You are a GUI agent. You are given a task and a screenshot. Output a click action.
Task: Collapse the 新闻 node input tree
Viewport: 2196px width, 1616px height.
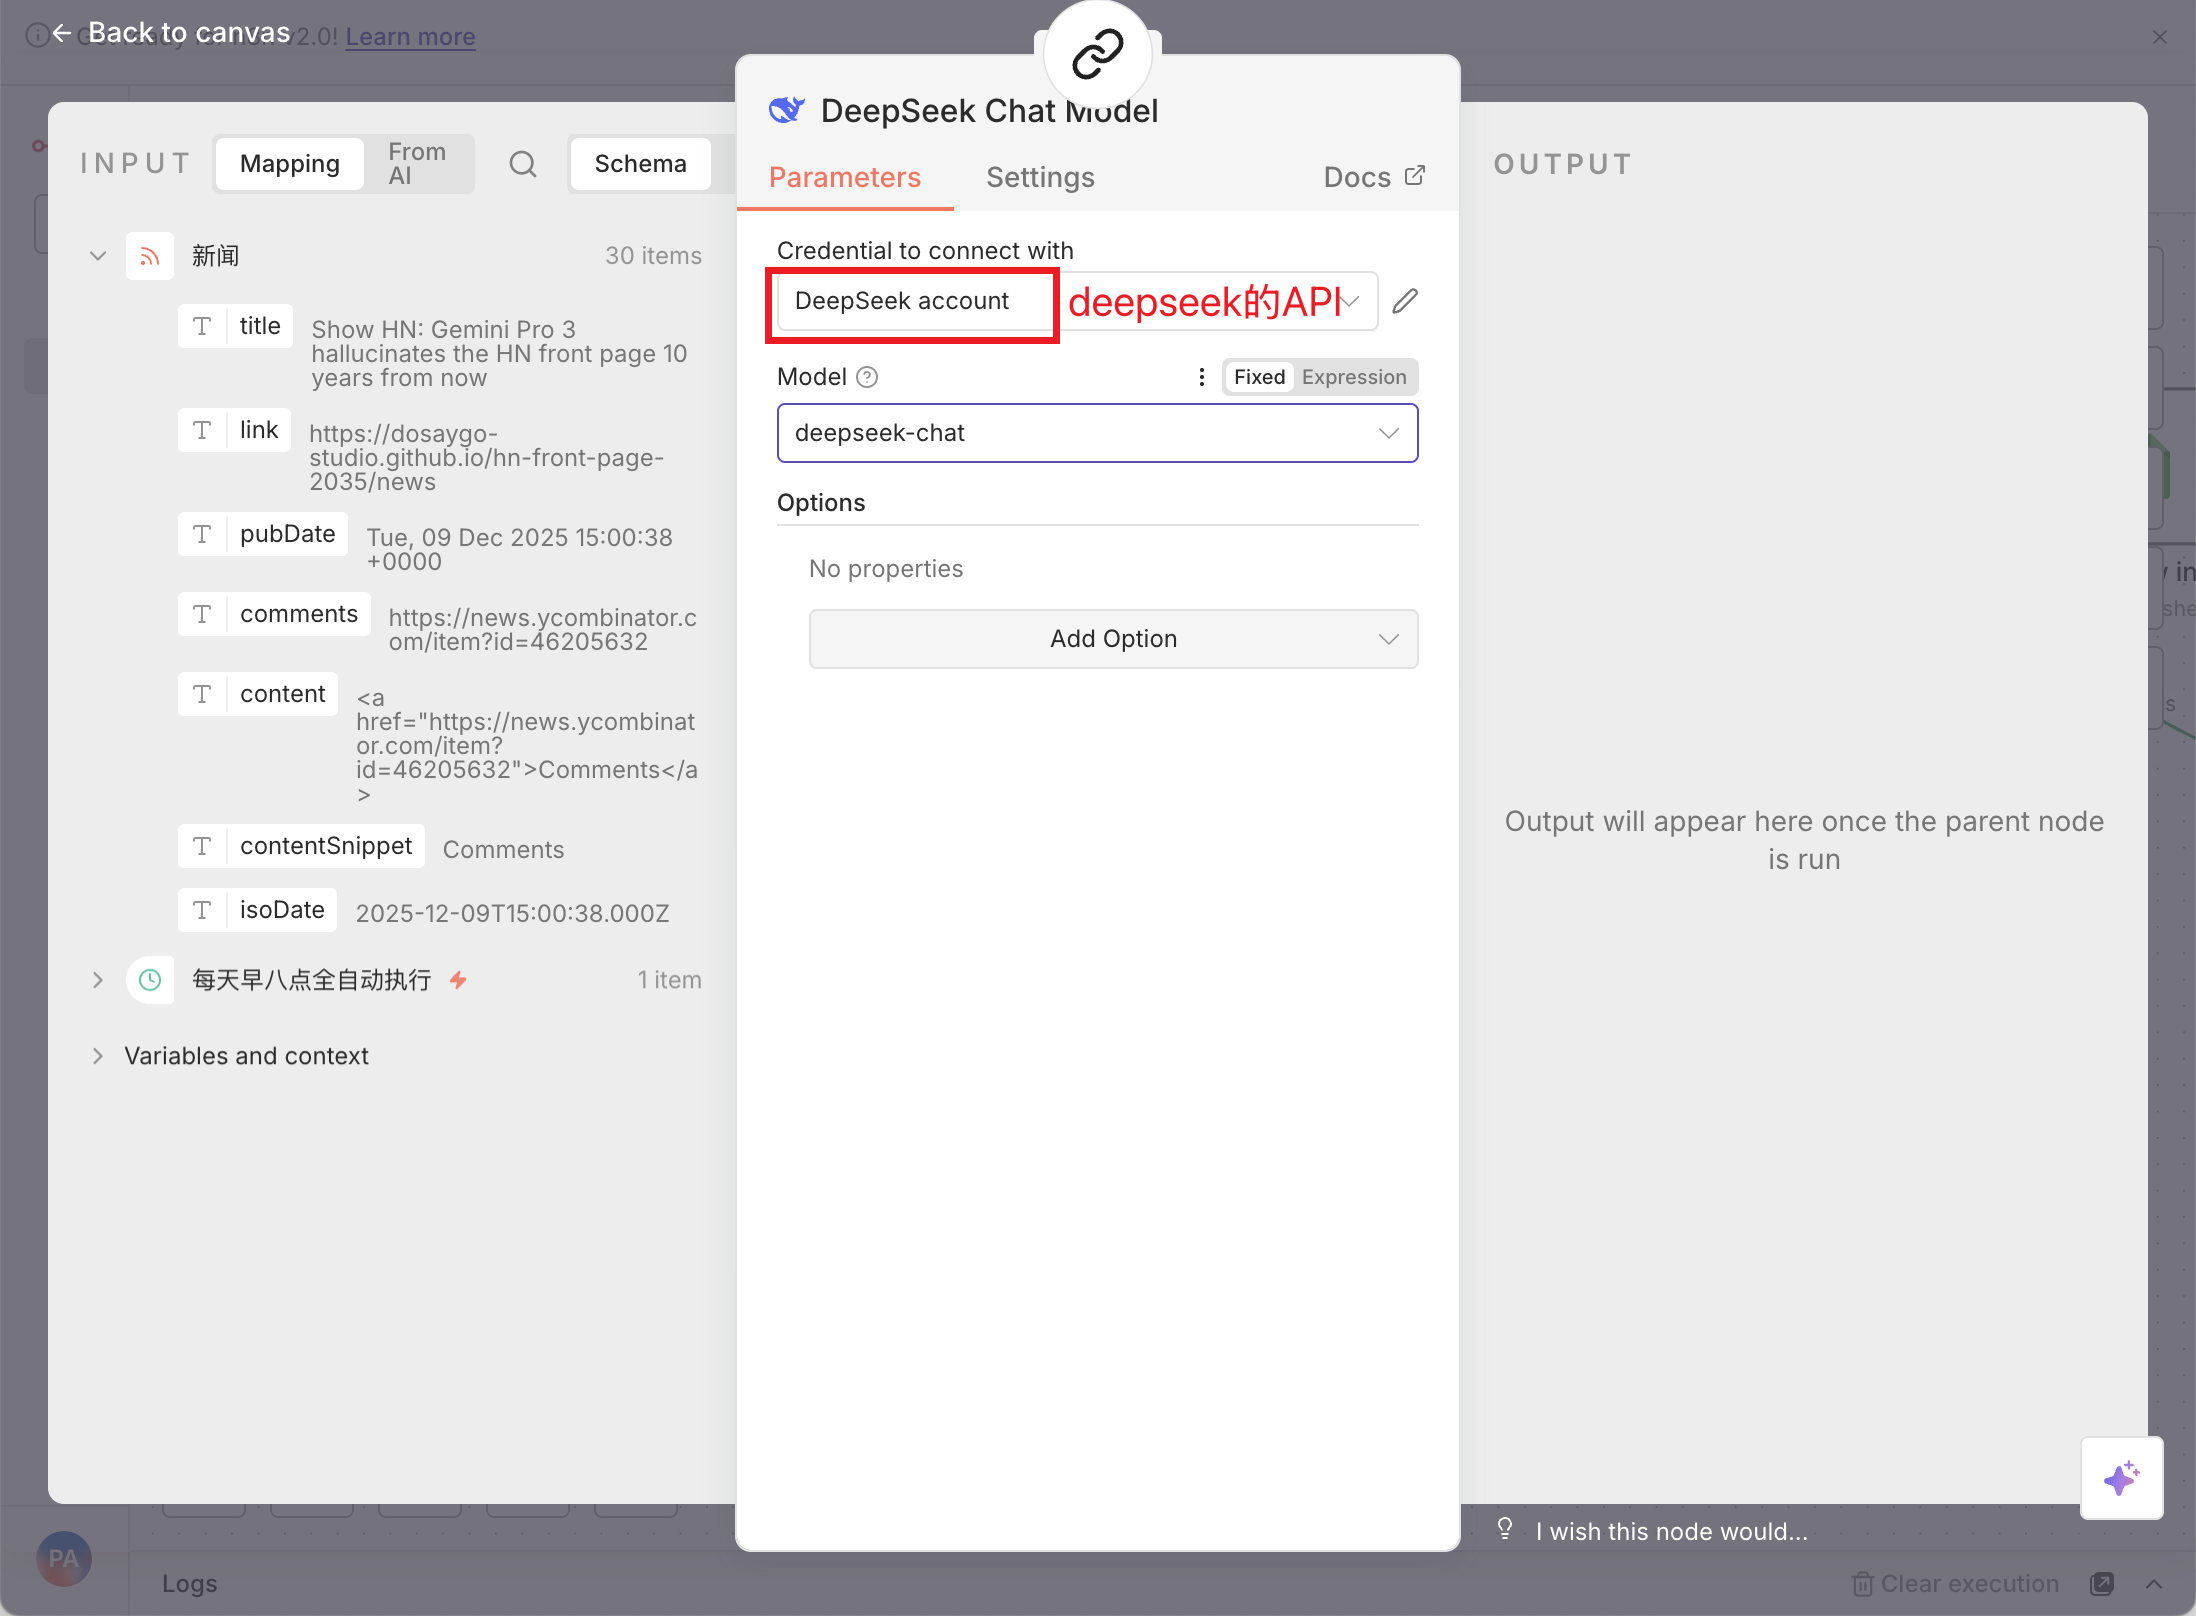coord(98,256)
